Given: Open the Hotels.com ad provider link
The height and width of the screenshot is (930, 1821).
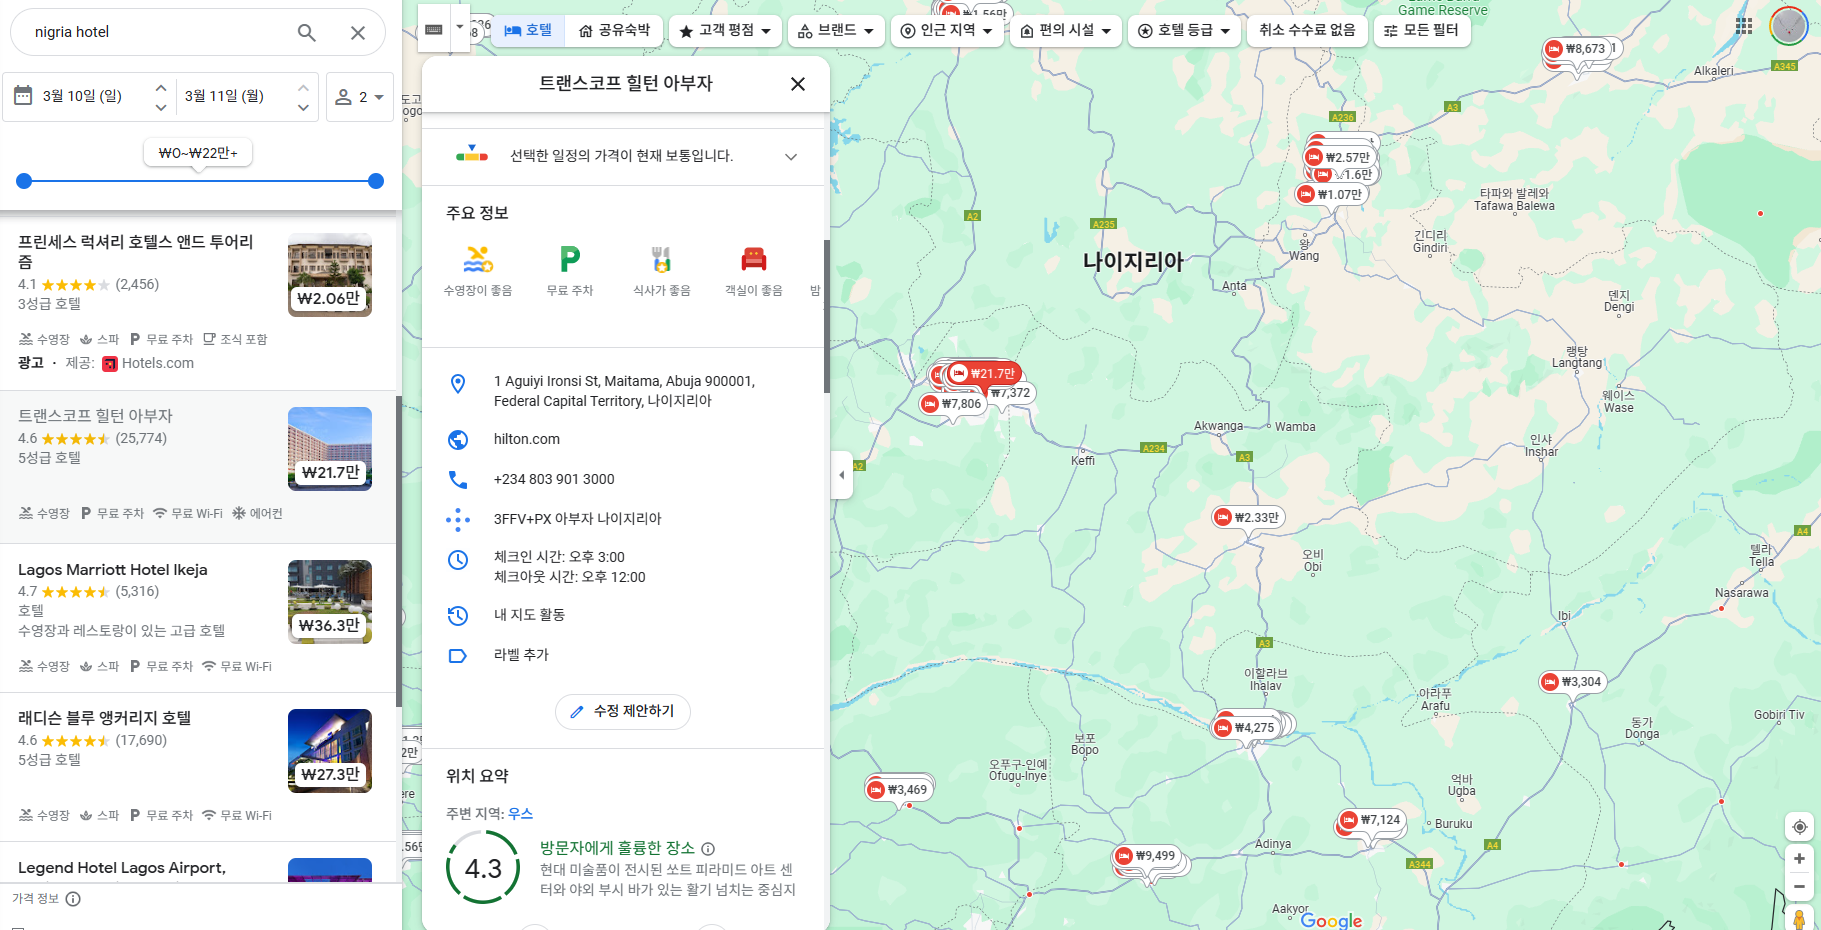Looking at the screenshot, I should [x=158, y=364].
